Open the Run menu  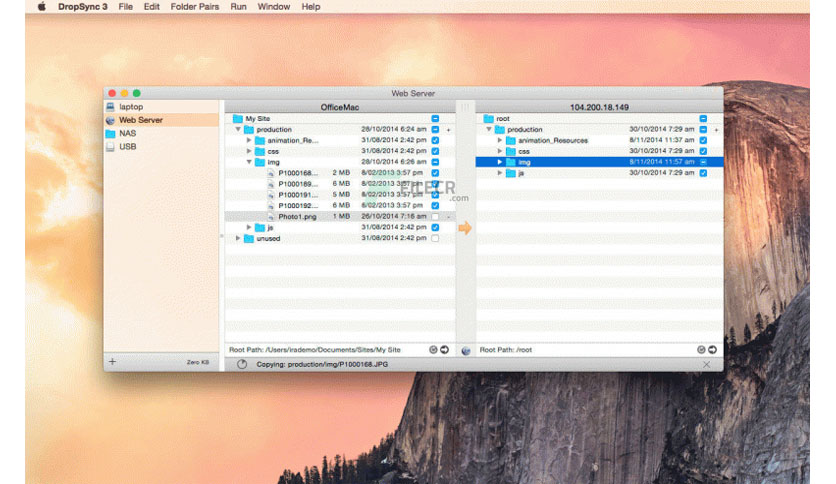point(238,6)
